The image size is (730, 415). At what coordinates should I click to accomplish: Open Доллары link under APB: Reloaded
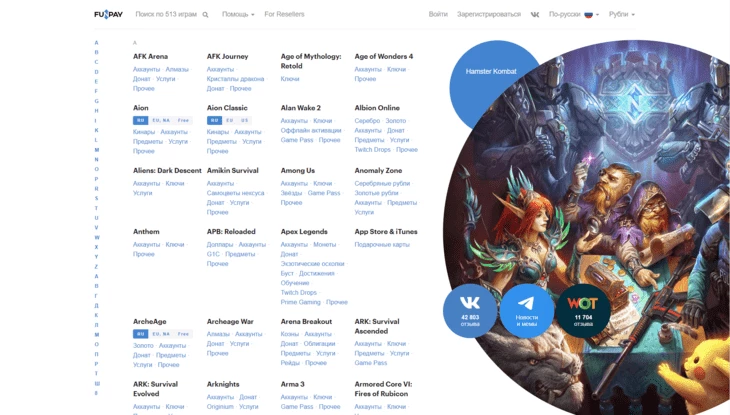[220, 245]
